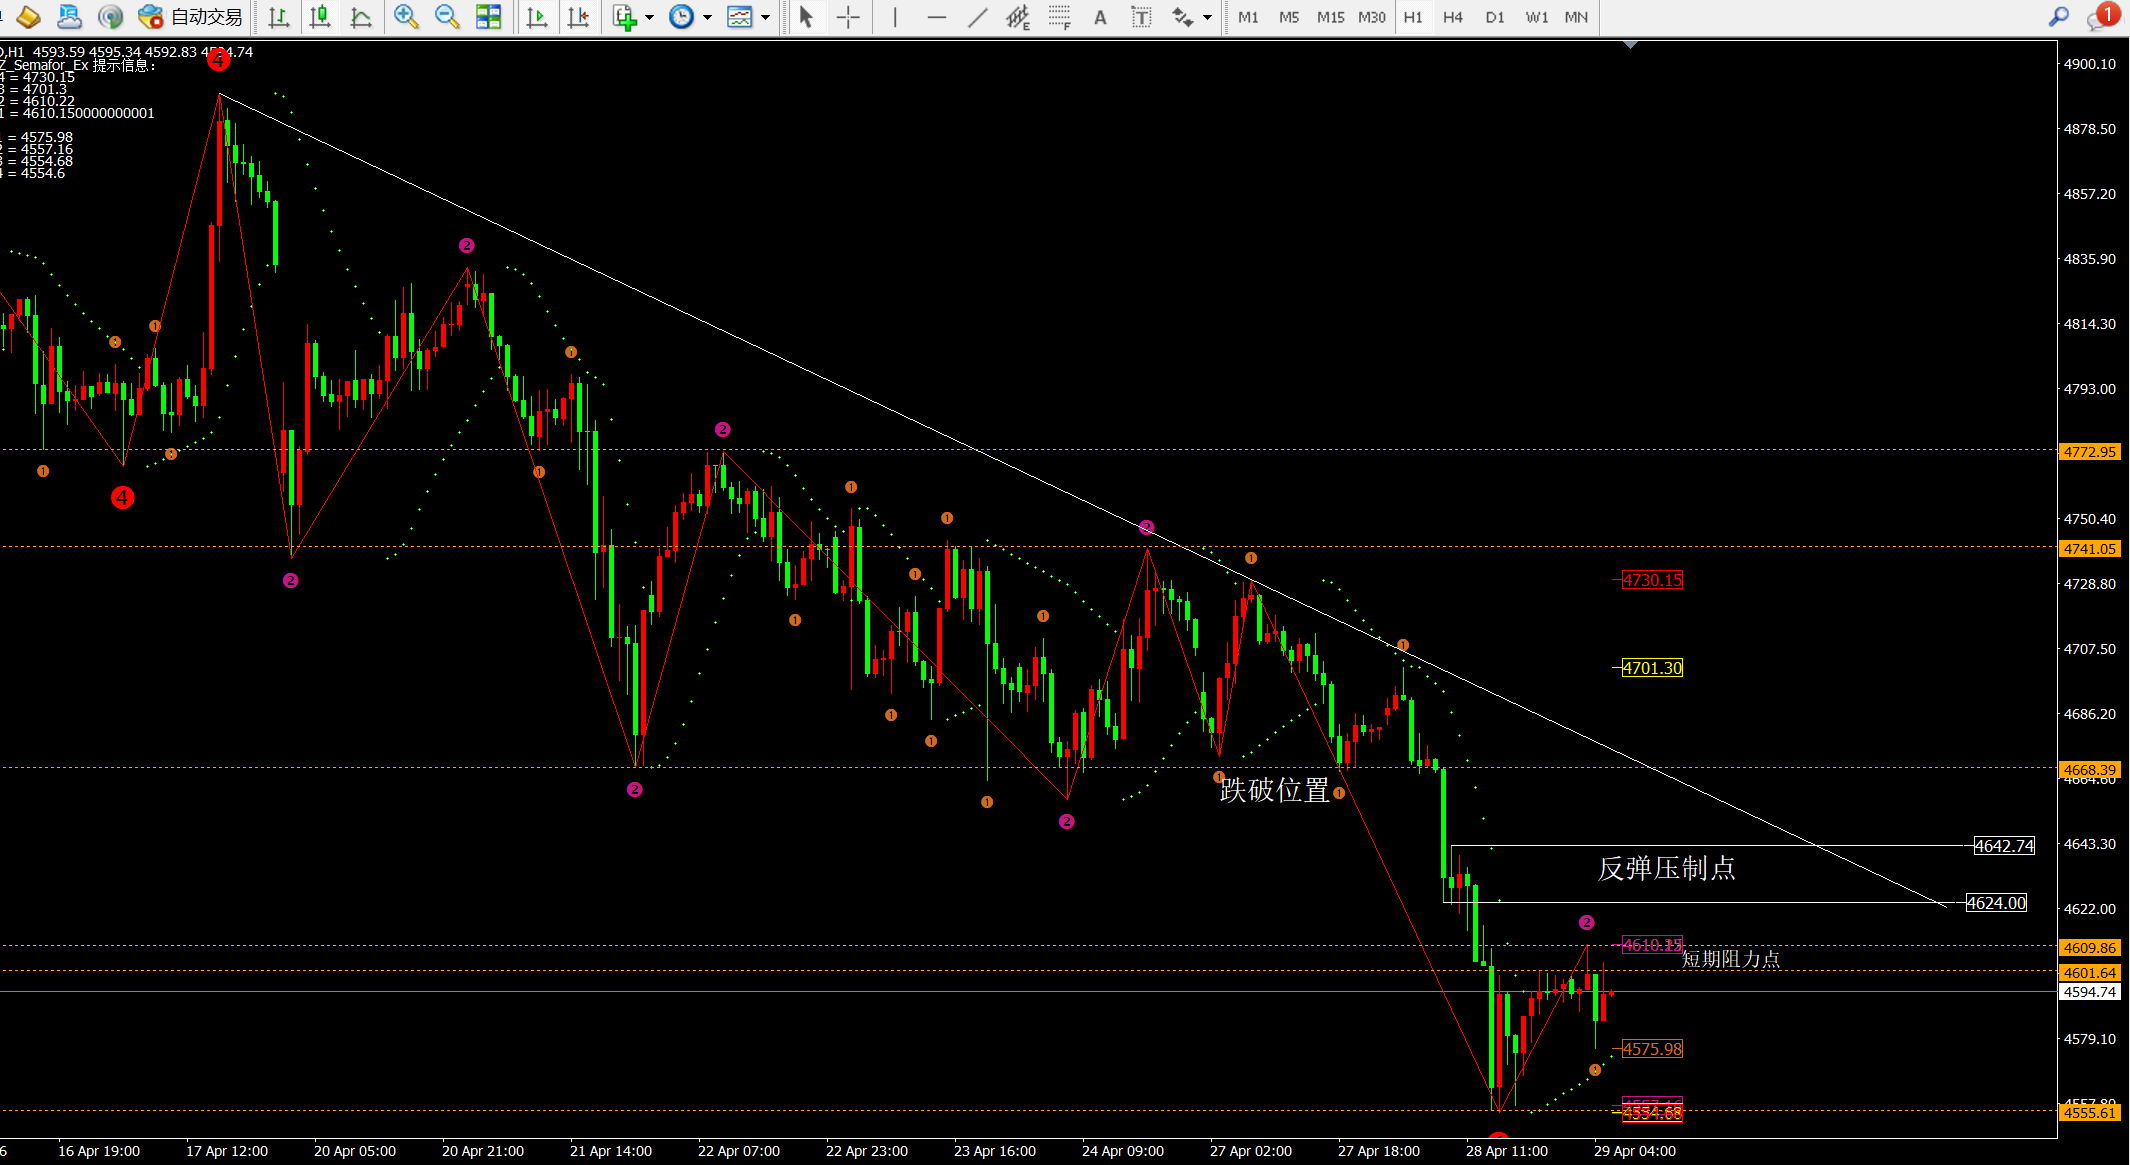
Task: Select the Fibonacci retracement tool
Action: tap(1059, 17)
